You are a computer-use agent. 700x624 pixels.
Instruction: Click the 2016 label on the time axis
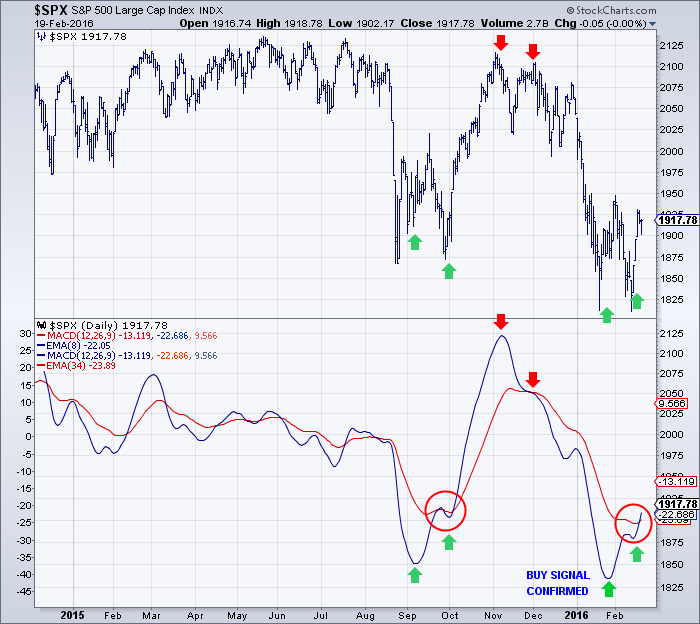coord(577,615)
